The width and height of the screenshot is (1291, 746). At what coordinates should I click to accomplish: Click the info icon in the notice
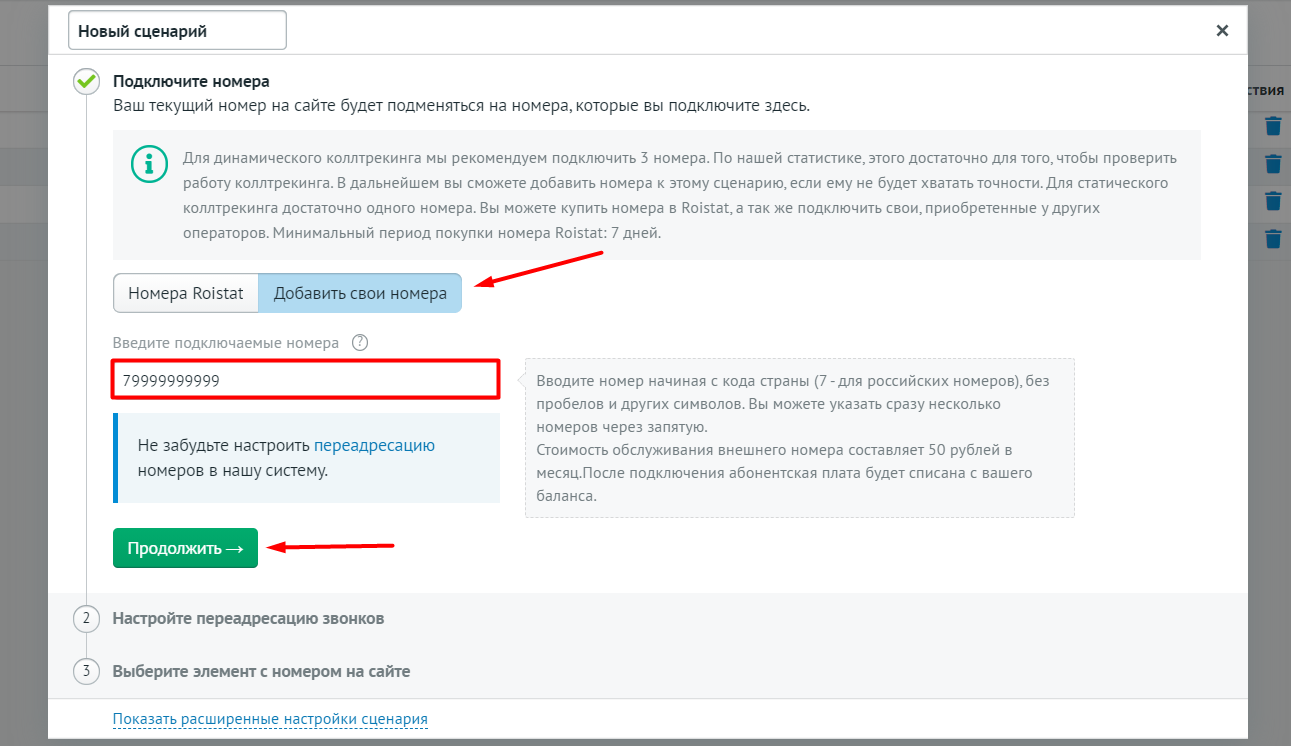[150, 163]
